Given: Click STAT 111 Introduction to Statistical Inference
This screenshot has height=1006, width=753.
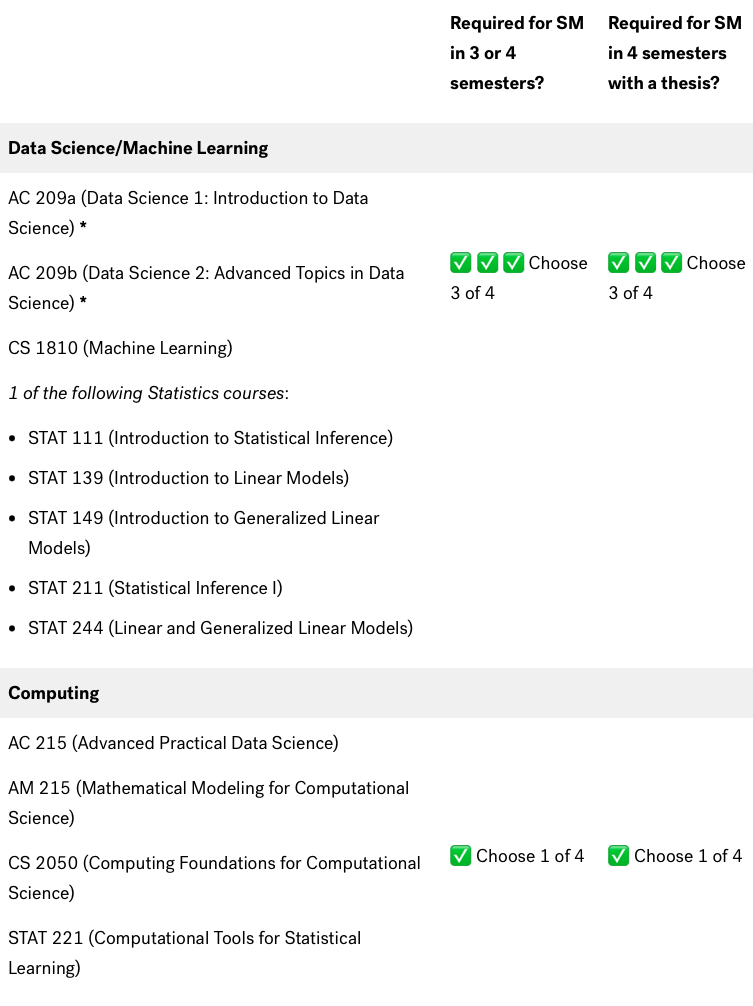Looking at the screenshot, I should coord(210,438).
